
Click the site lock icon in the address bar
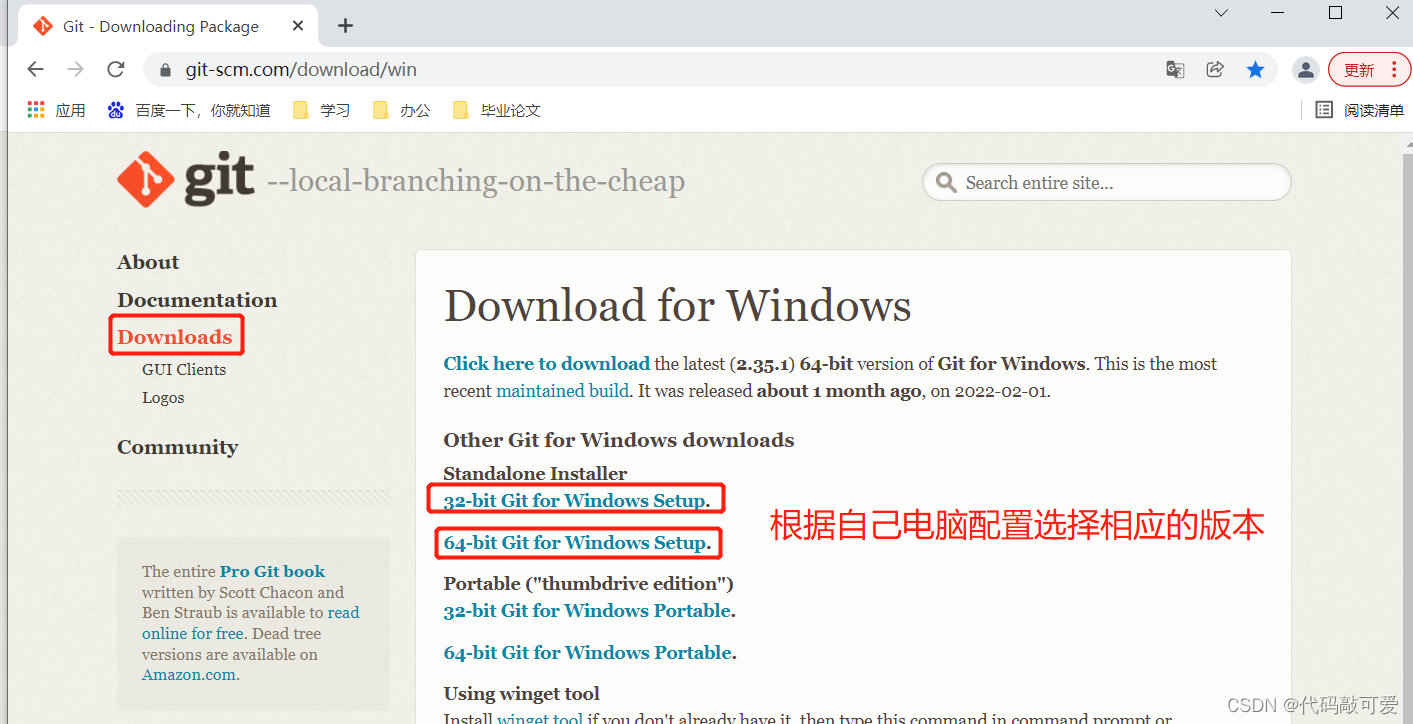[x=166, y=70]
